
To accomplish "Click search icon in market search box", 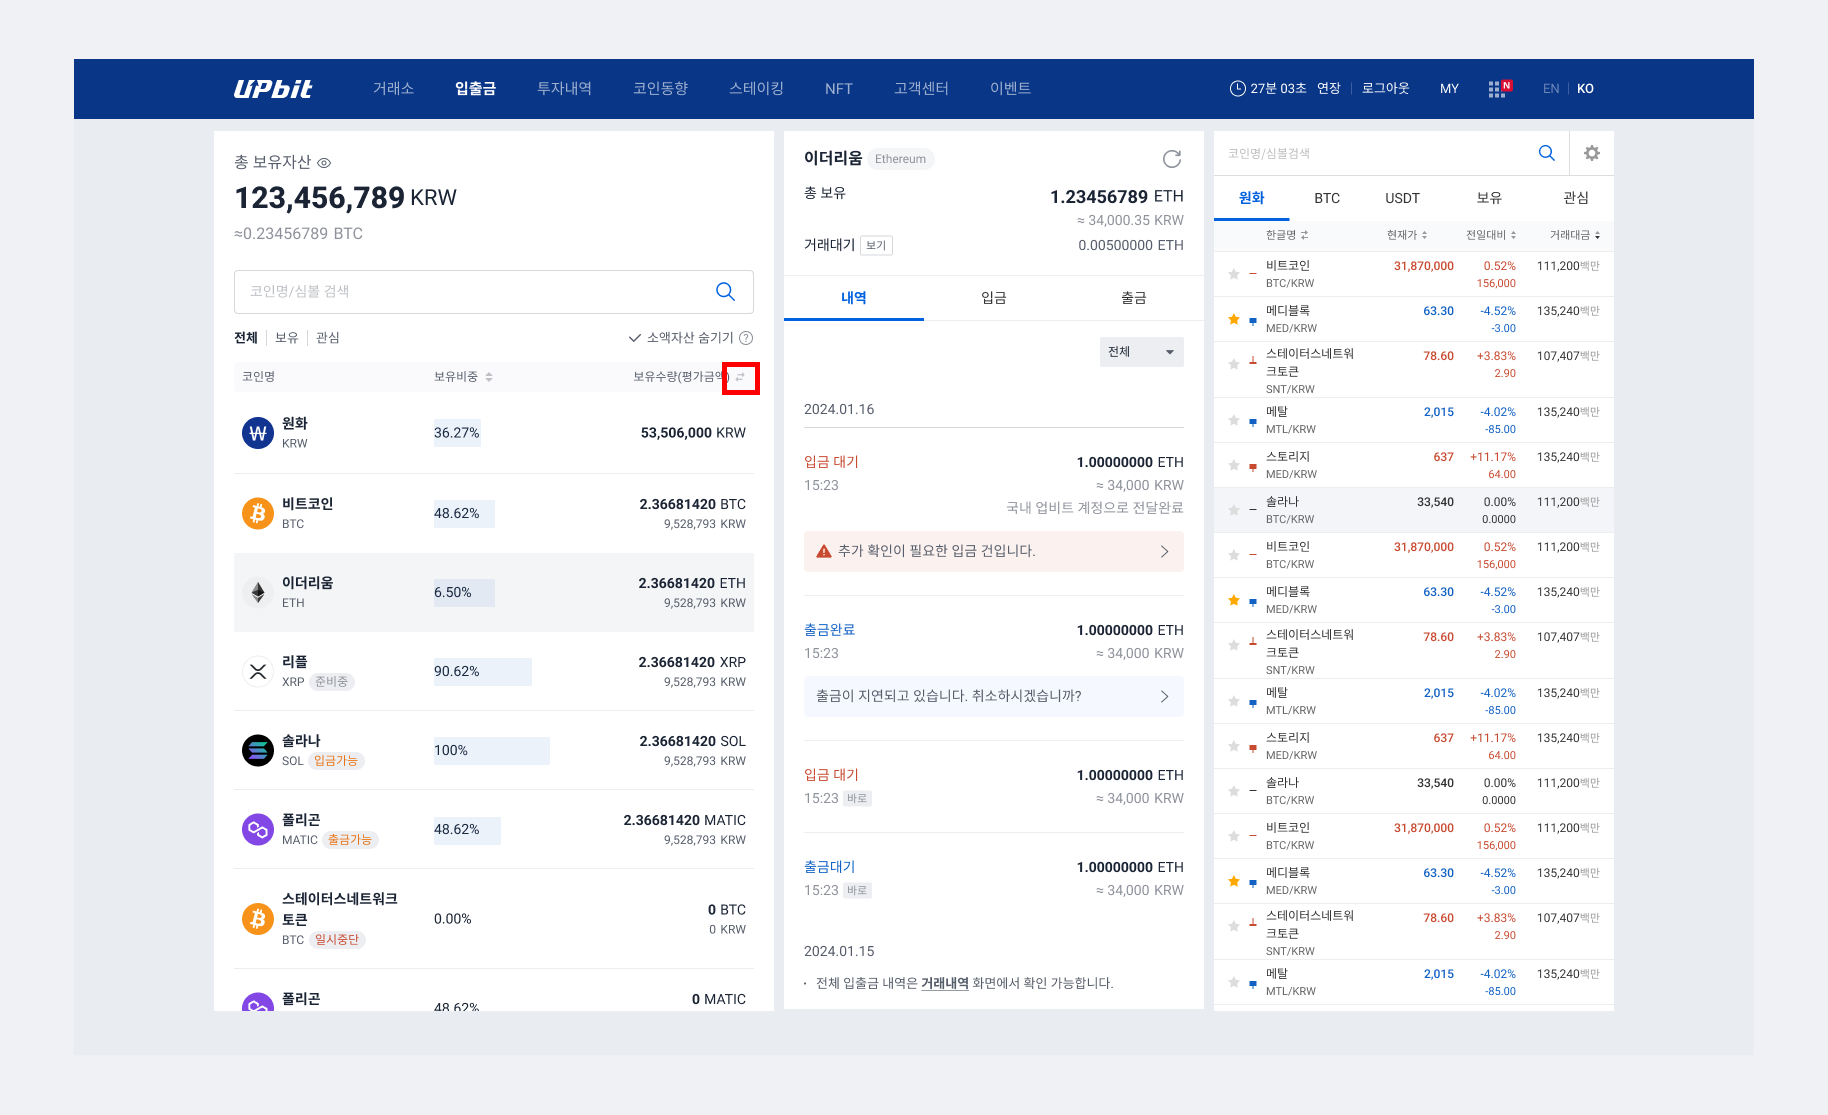I will point(1546,153).
